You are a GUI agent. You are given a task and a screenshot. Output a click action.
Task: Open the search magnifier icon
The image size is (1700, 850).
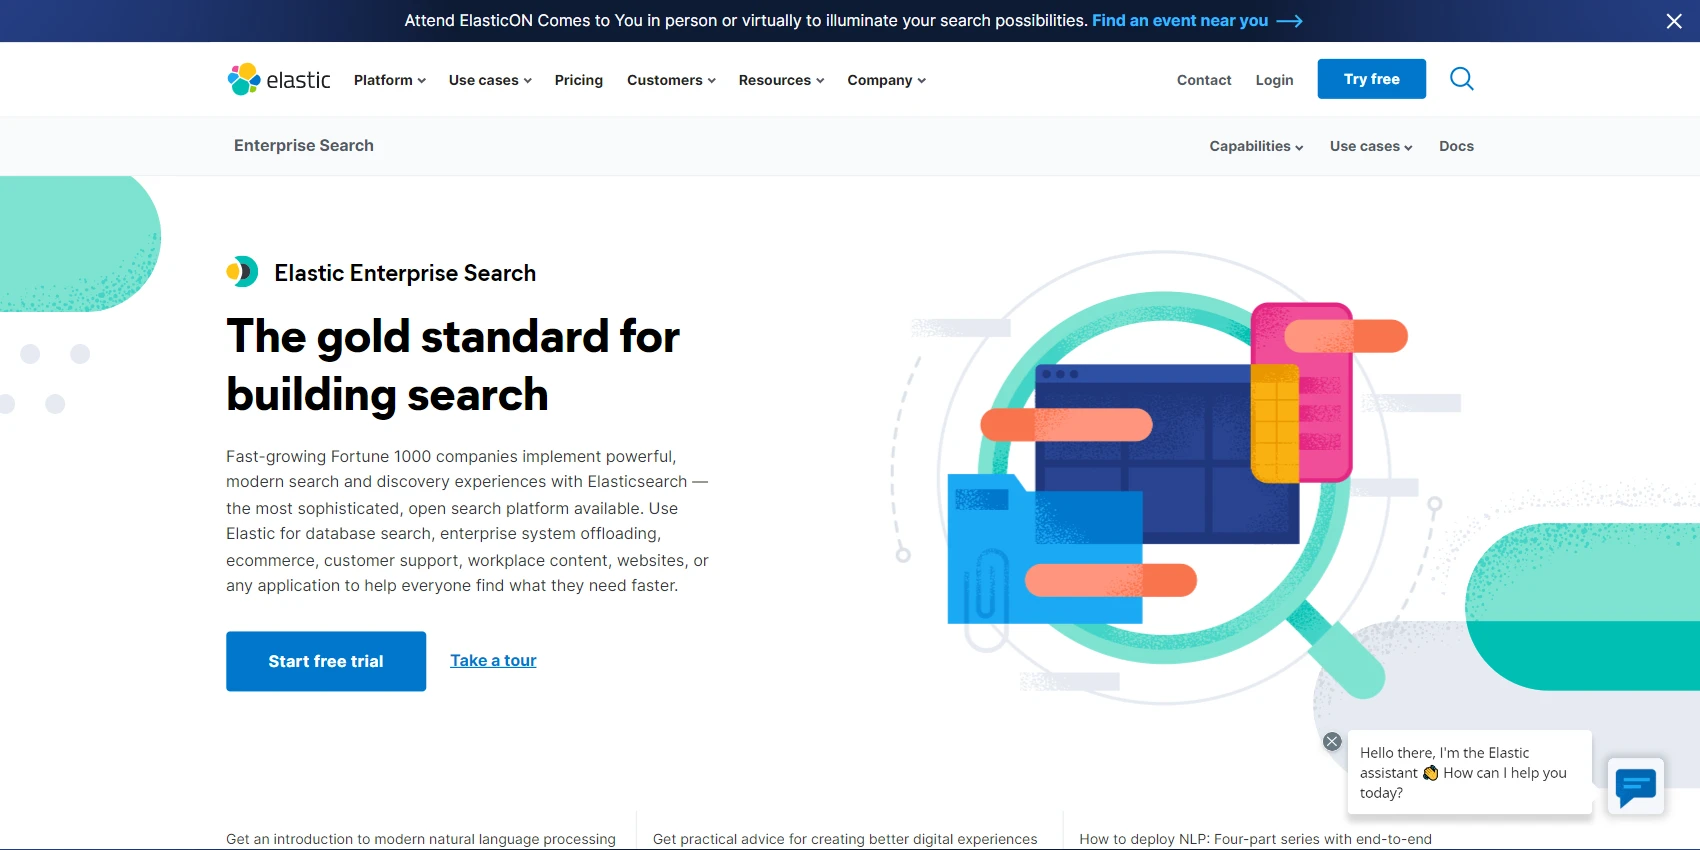tap(1461, 79)
